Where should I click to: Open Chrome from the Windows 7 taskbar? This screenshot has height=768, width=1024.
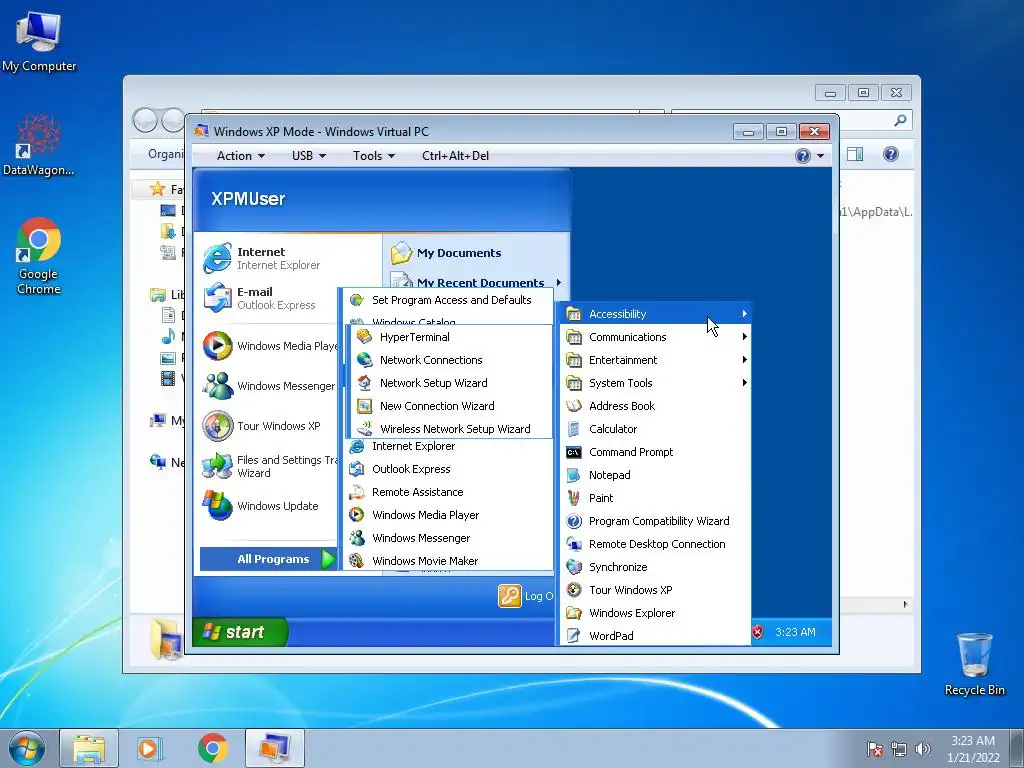pyautogui.click(x=213, y=748)
